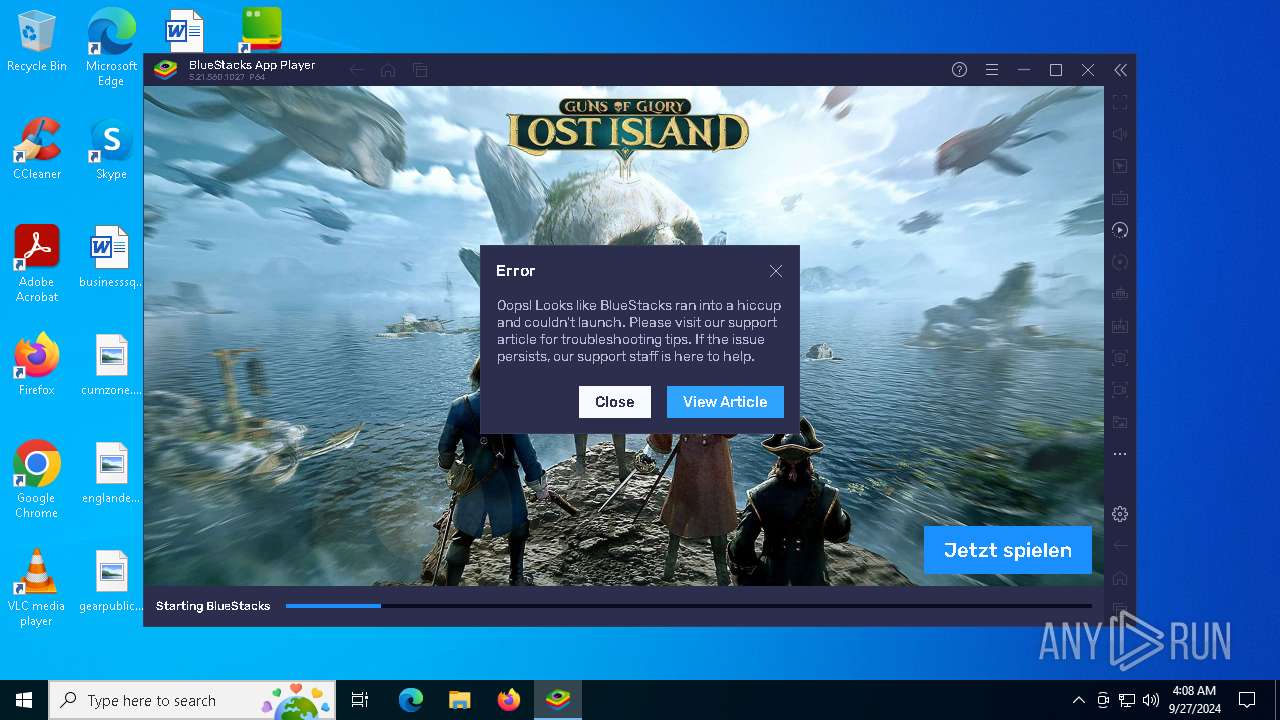Click the circular sync arrows icon below the play icon
The image size is (1280, 720).
pos(1120,262)
